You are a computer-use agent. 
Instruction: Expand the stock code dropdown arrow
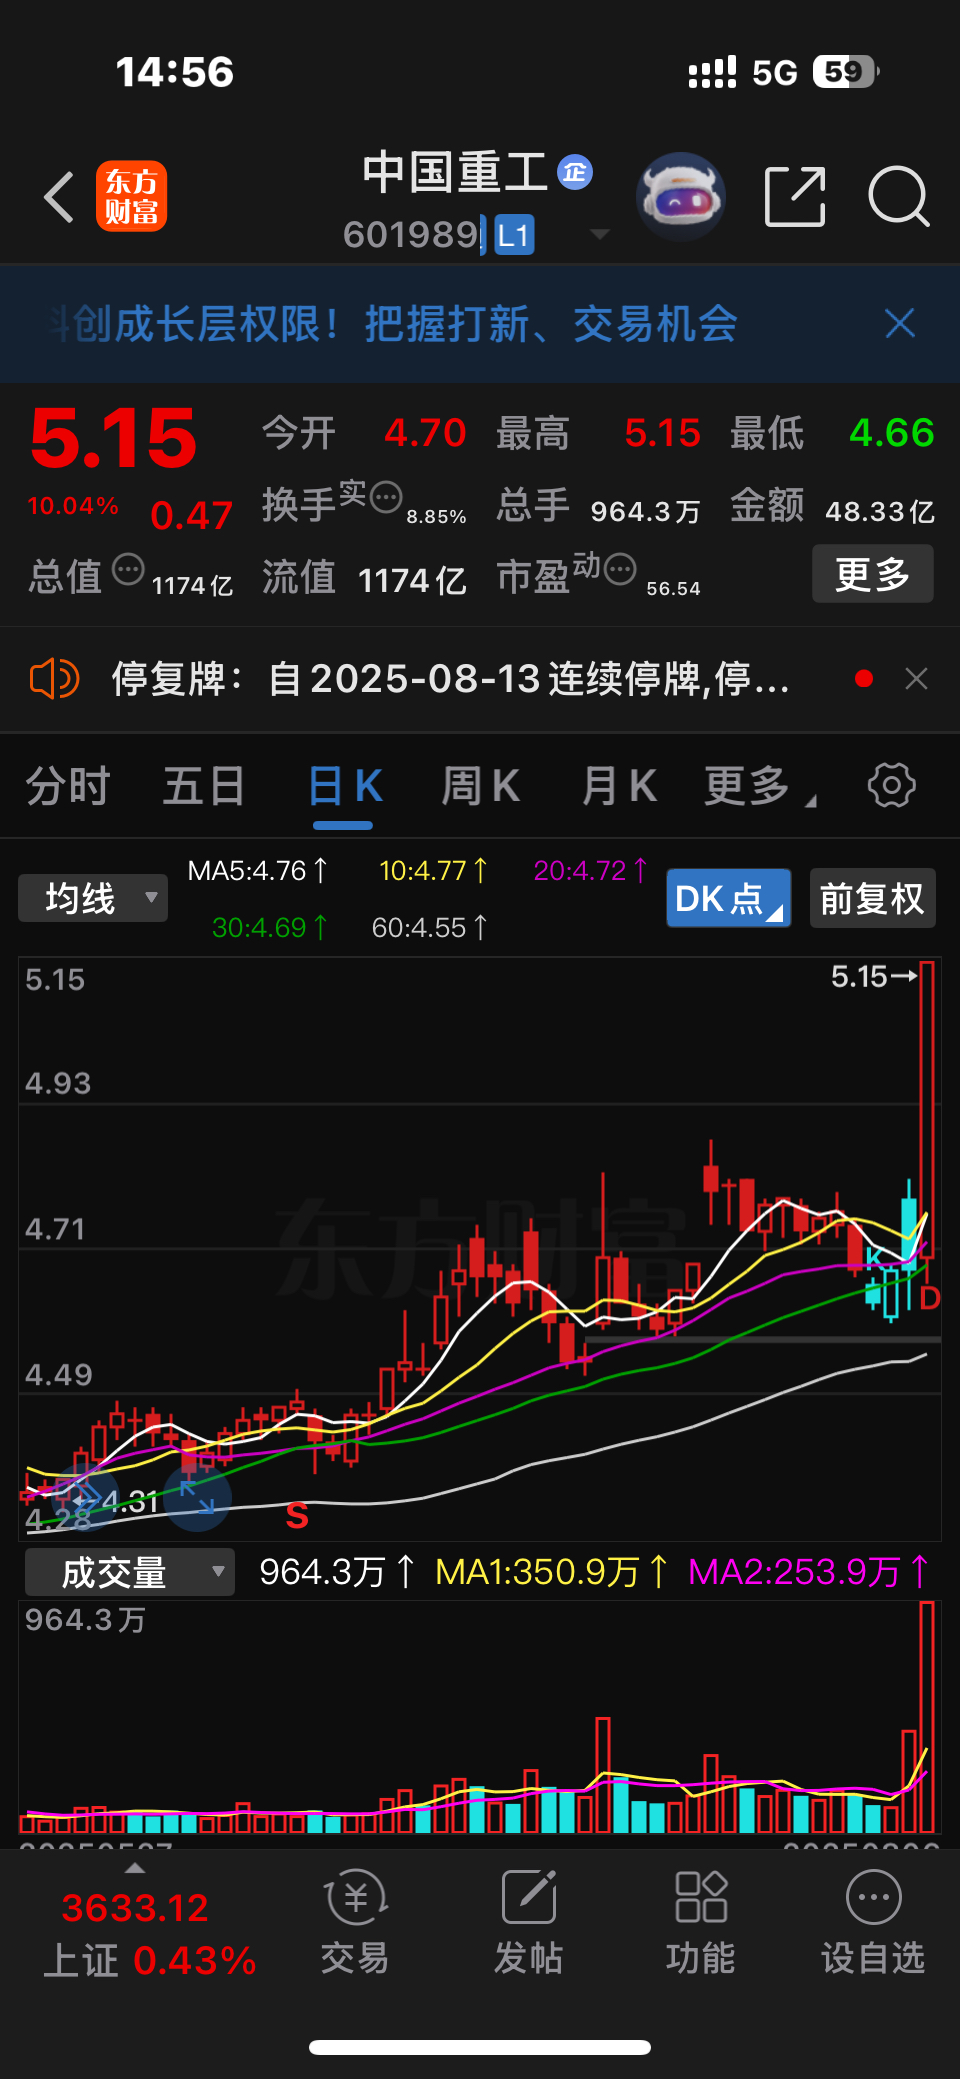(600, 235)
